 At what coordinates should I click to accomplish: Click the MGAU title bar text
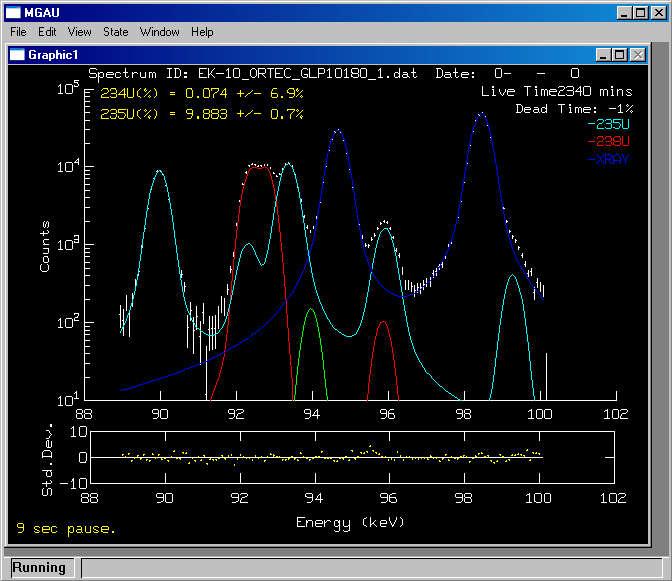pos(42,13)
